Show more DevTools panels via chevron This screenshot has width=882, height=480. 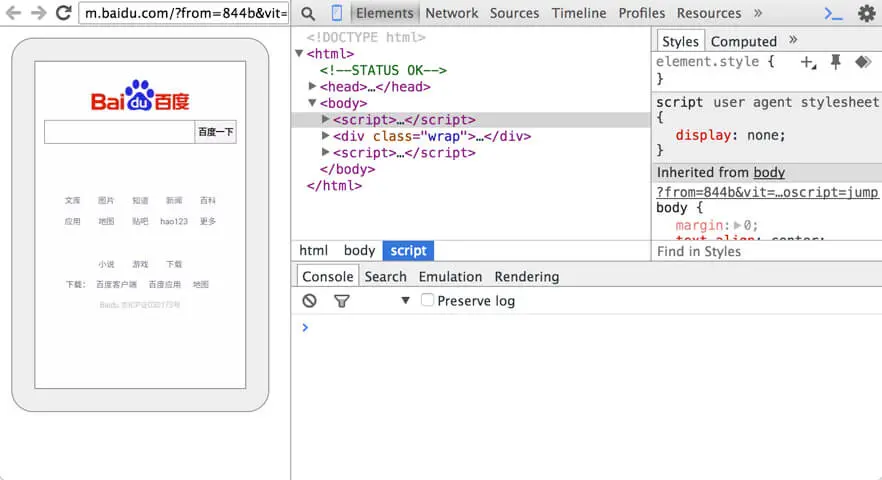[758, 13]
